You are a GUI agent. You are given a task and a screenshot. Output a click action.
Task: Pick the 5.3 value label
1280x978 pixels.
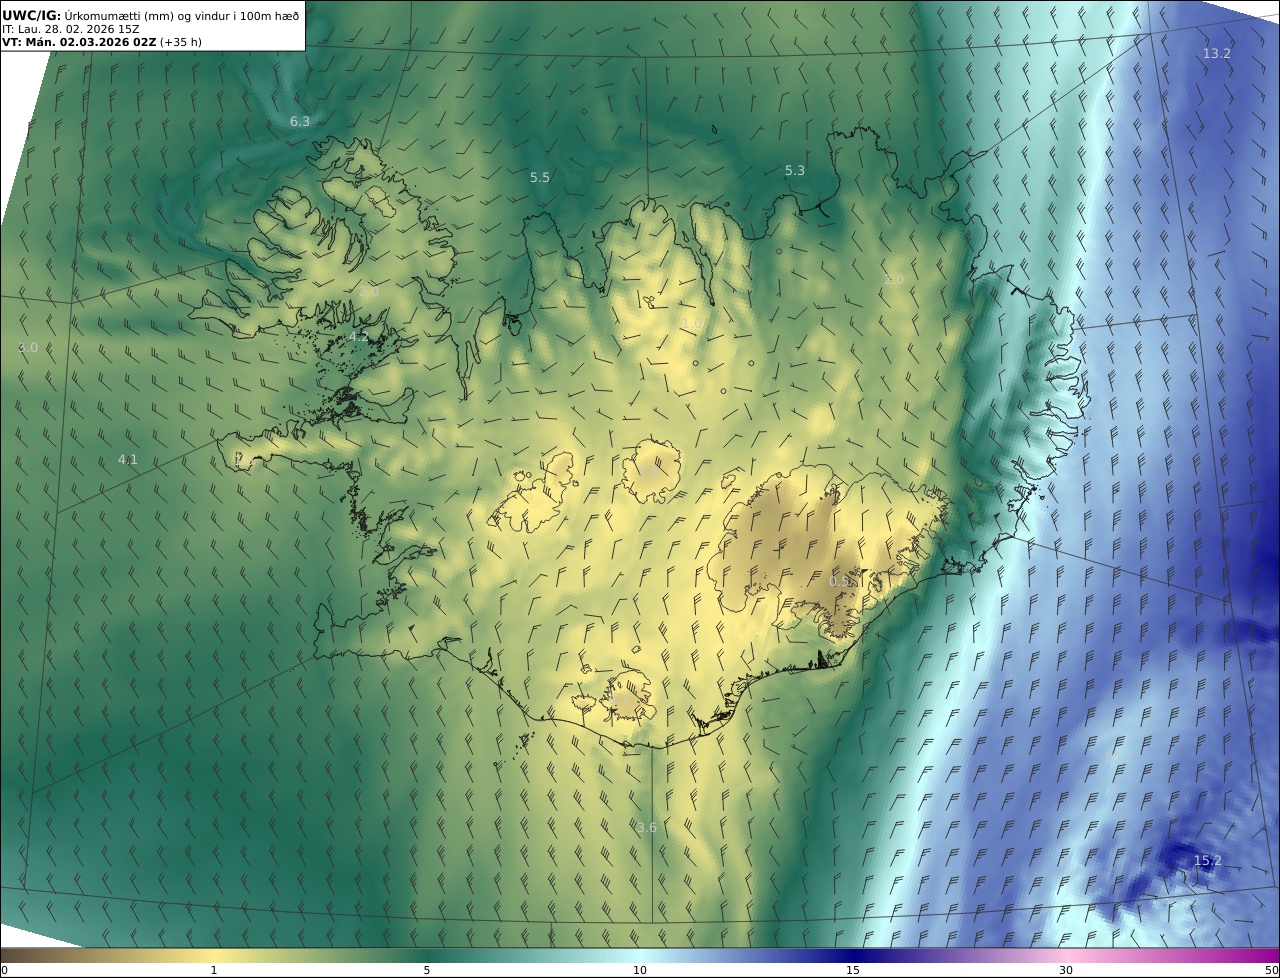(x=795, y=171)
